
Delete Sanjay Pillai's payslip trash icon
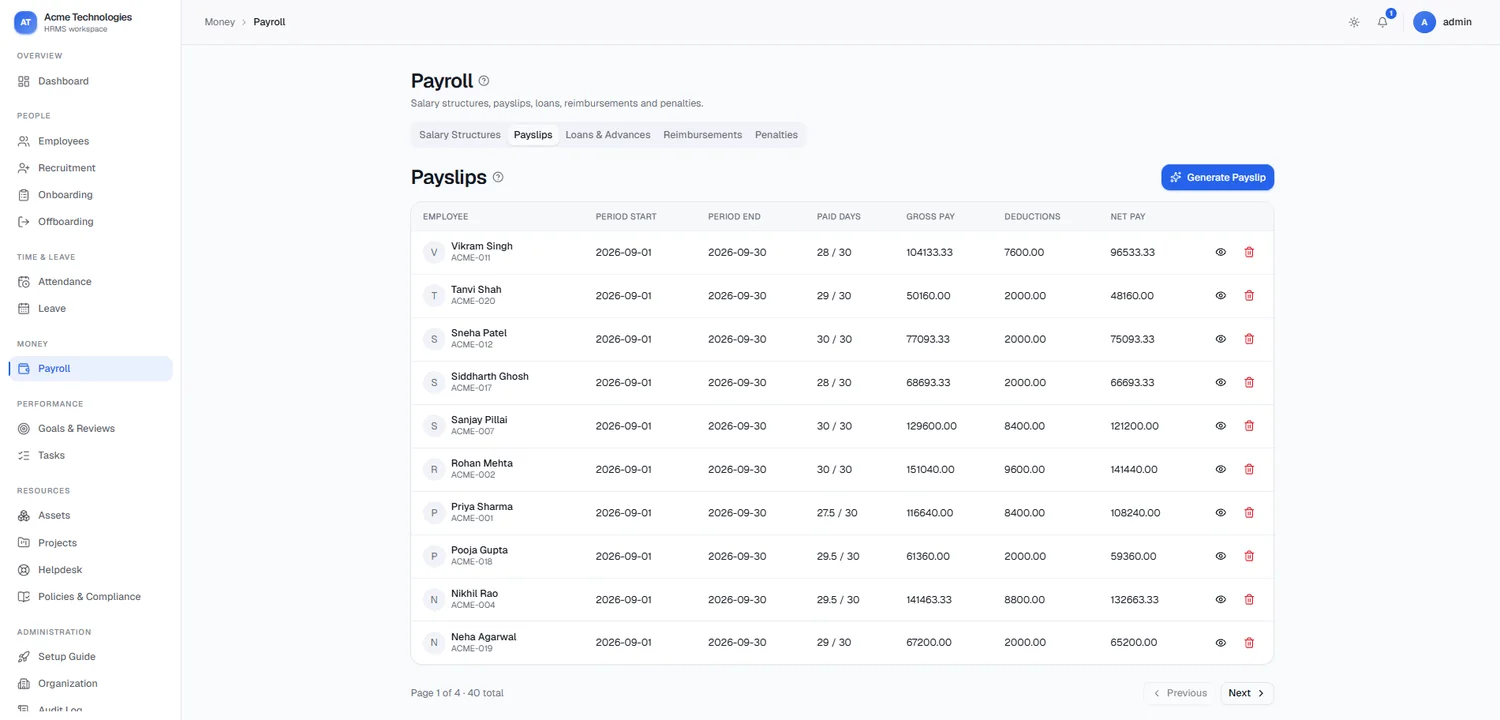[1249, 426]
